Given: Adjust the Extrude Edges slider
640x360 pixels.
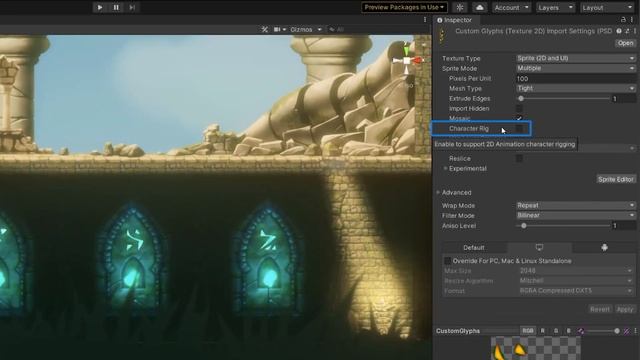Looking at the screenshot, I should (563, 98).
